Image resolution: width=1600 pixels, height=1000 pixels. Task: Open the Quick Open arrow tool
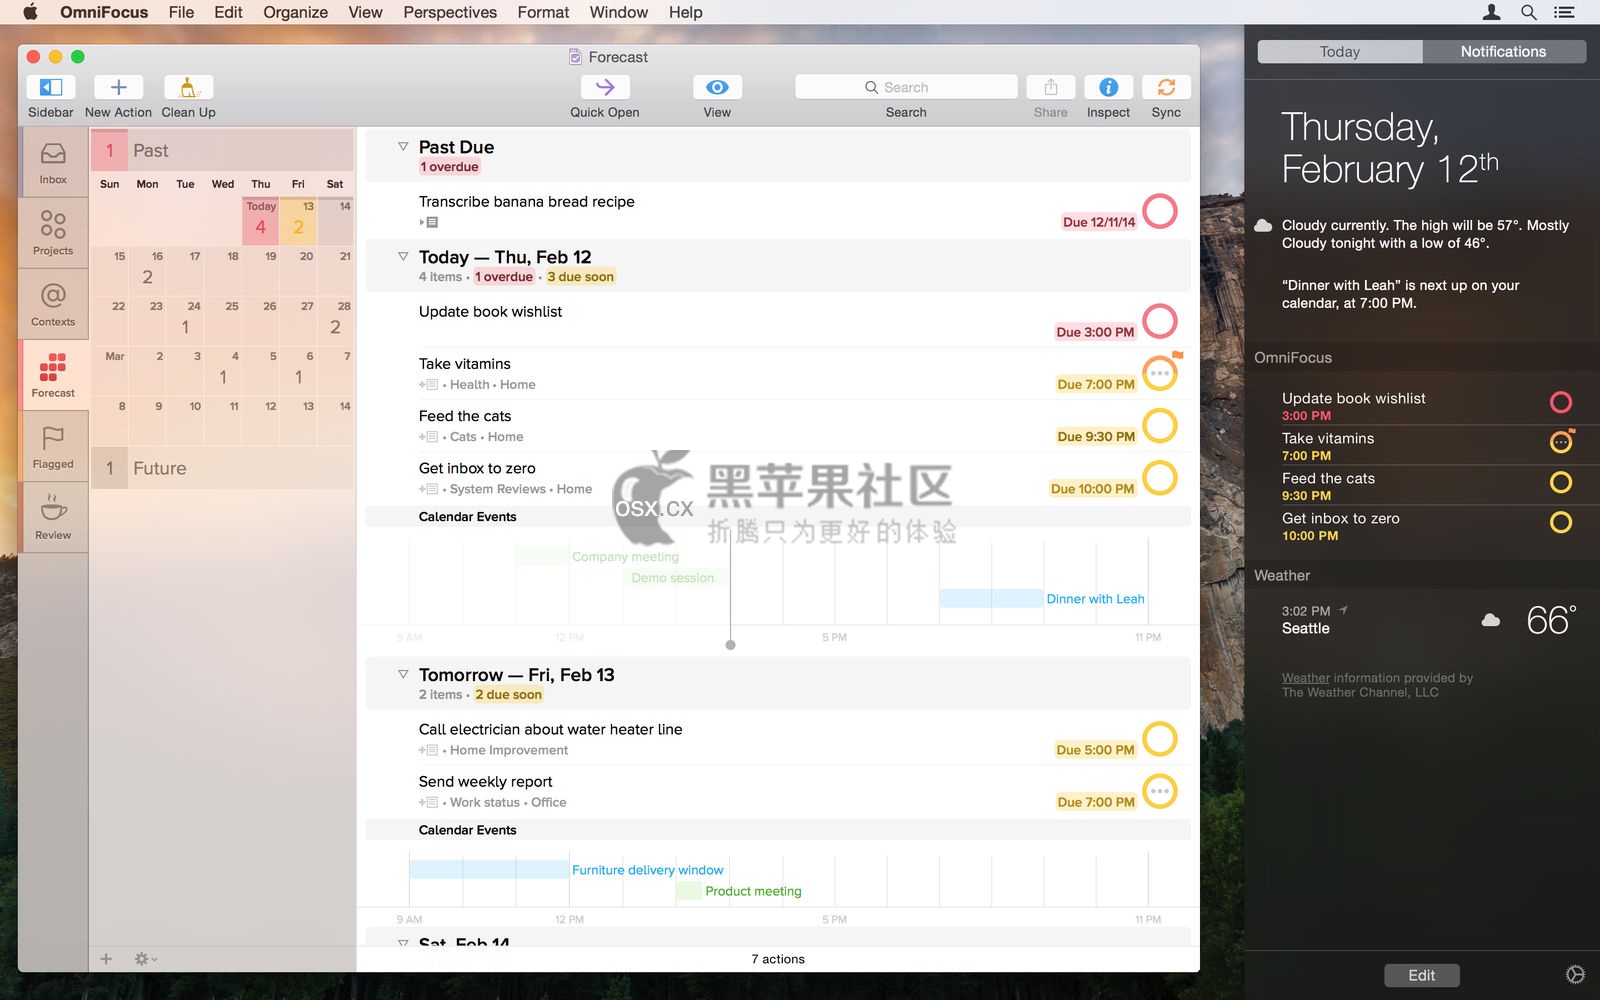click(x=605, y=88)
